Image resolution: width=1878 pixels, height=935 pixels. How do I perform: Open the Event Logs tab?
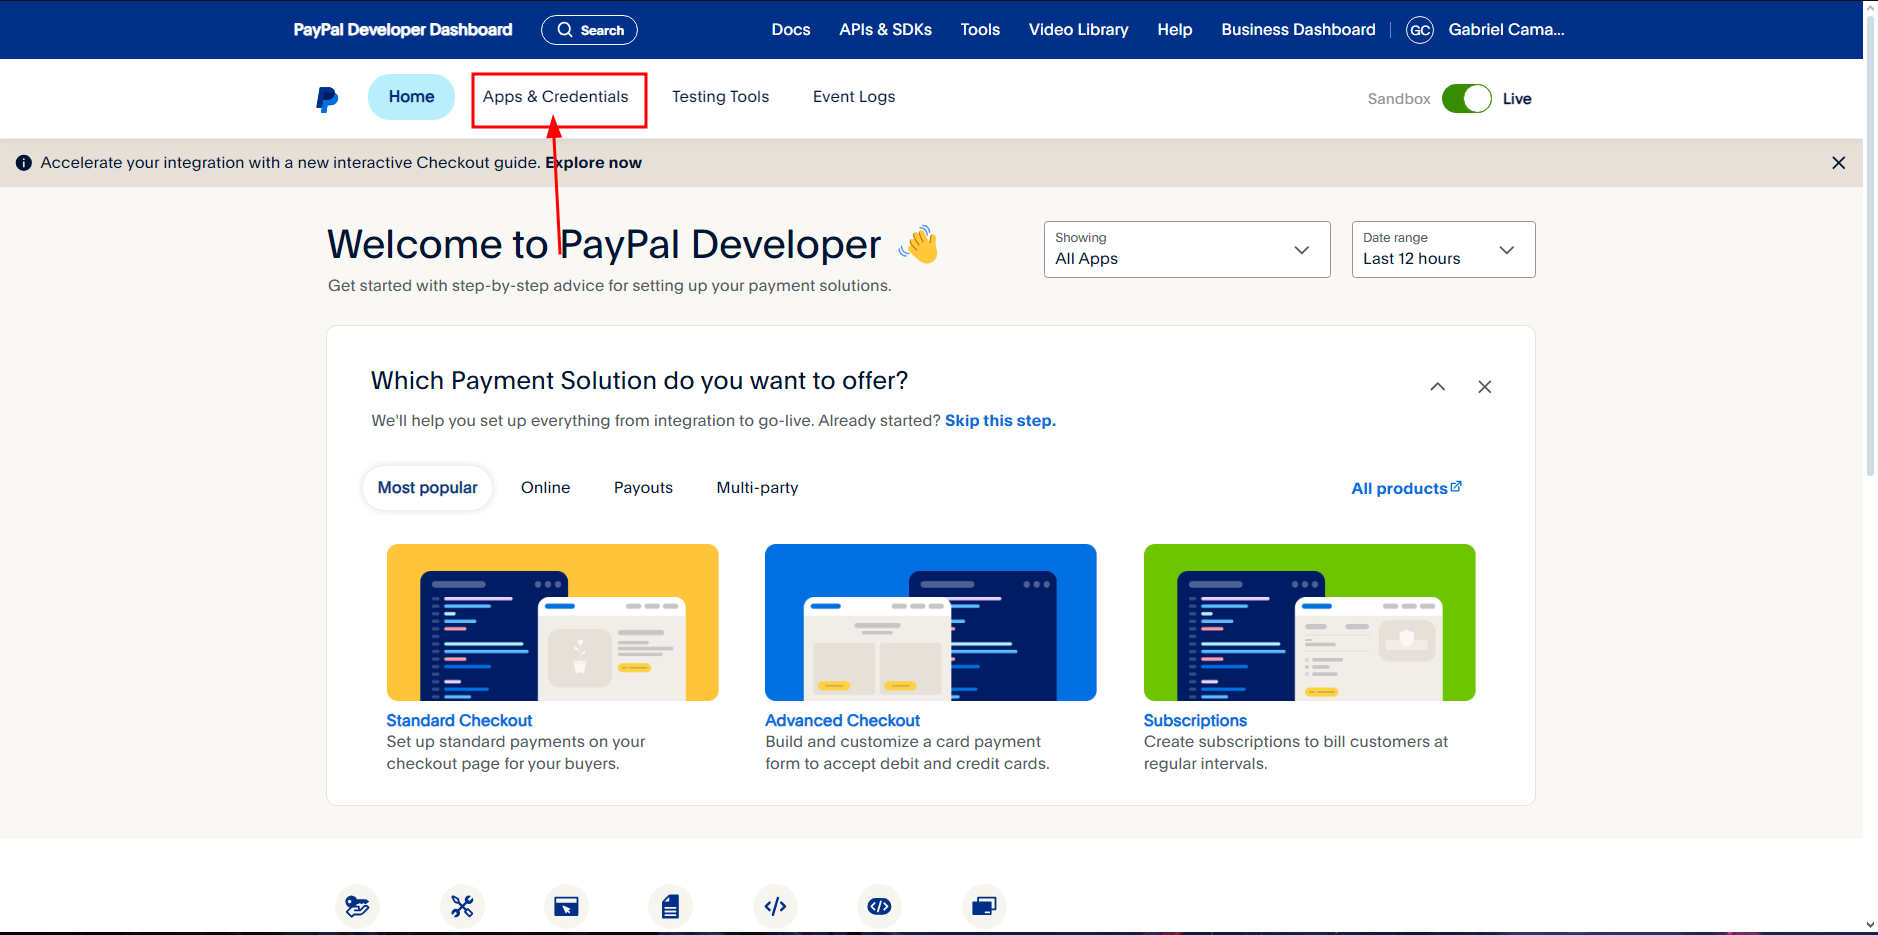(853, 96)
